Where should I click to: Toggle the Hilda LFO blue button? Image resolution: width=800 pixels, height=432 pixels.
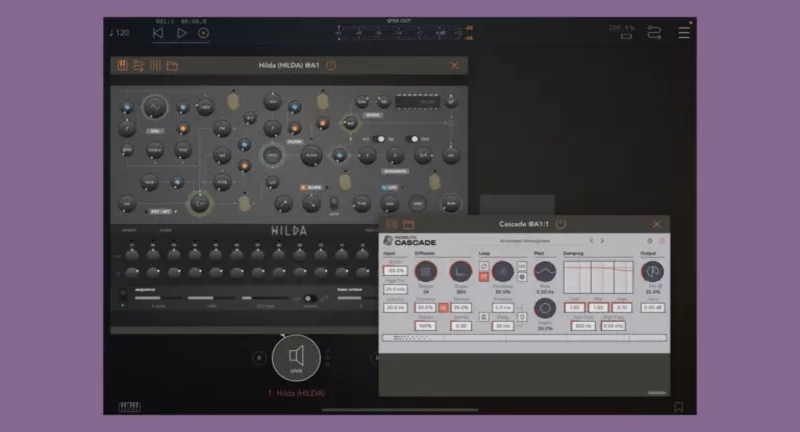(x=390, y=188)
